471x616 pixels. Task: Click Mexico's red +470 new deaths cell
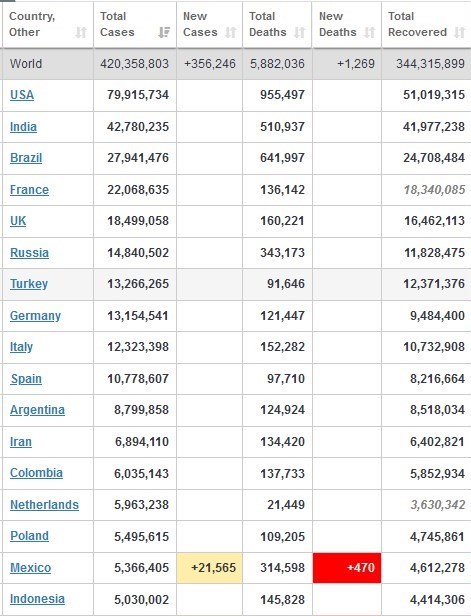point(347,568)
